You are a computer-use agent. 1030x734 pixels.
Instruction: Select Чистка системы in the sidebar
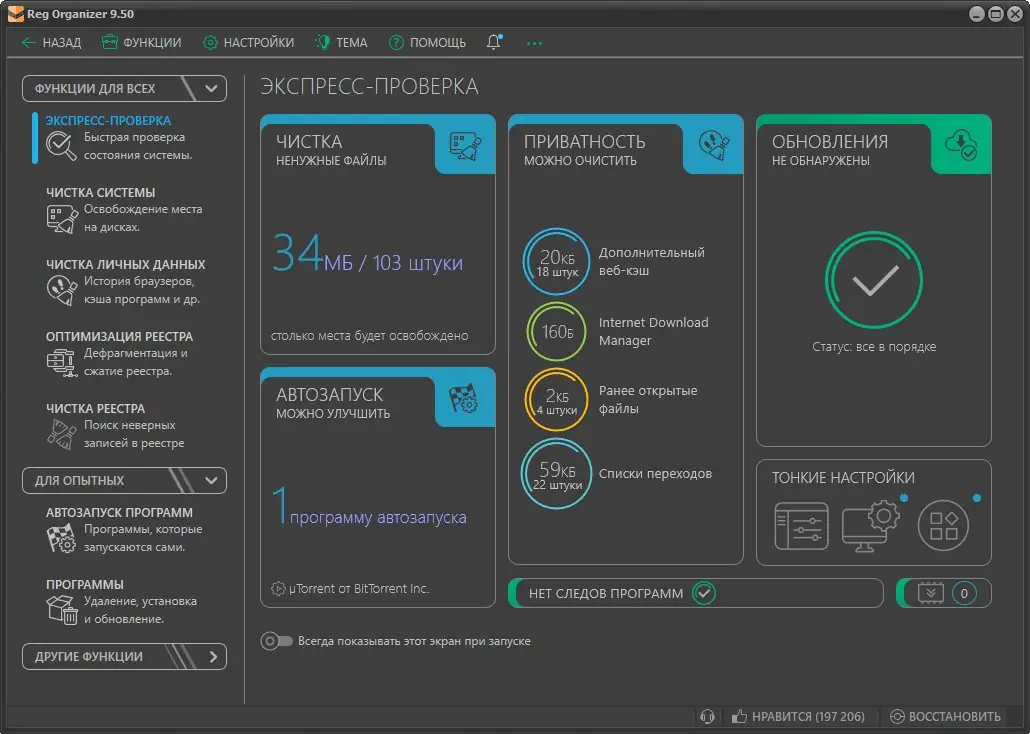click(125, 210)
